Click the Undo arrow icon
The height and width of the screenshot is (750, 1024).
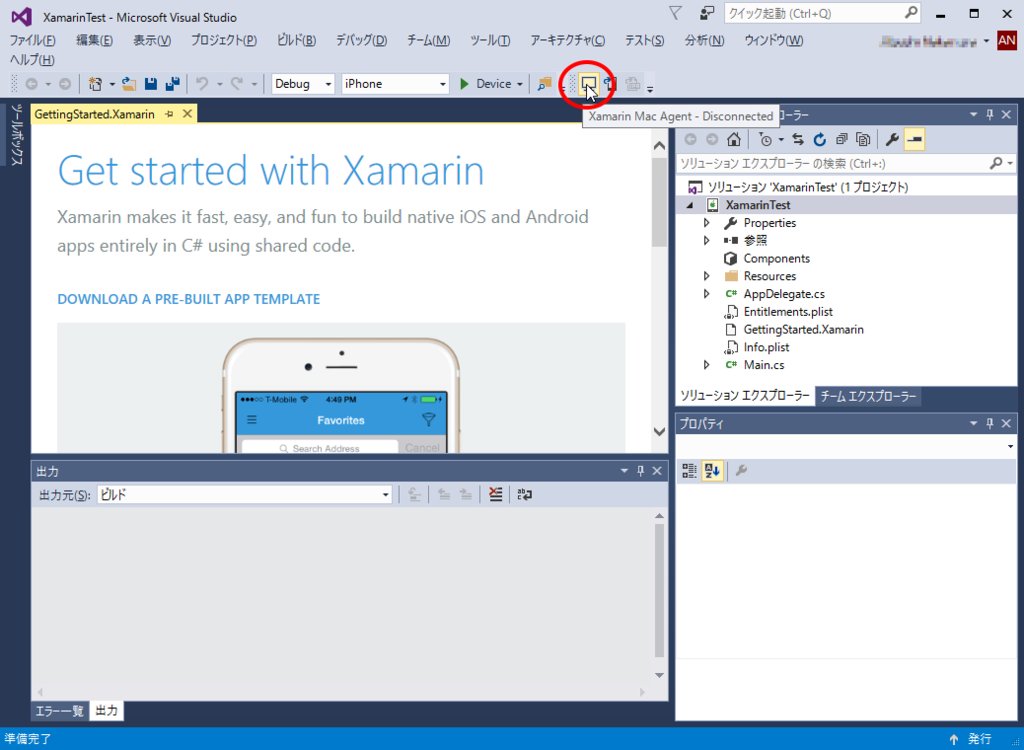pyautogui.click(x=202, y=84)
